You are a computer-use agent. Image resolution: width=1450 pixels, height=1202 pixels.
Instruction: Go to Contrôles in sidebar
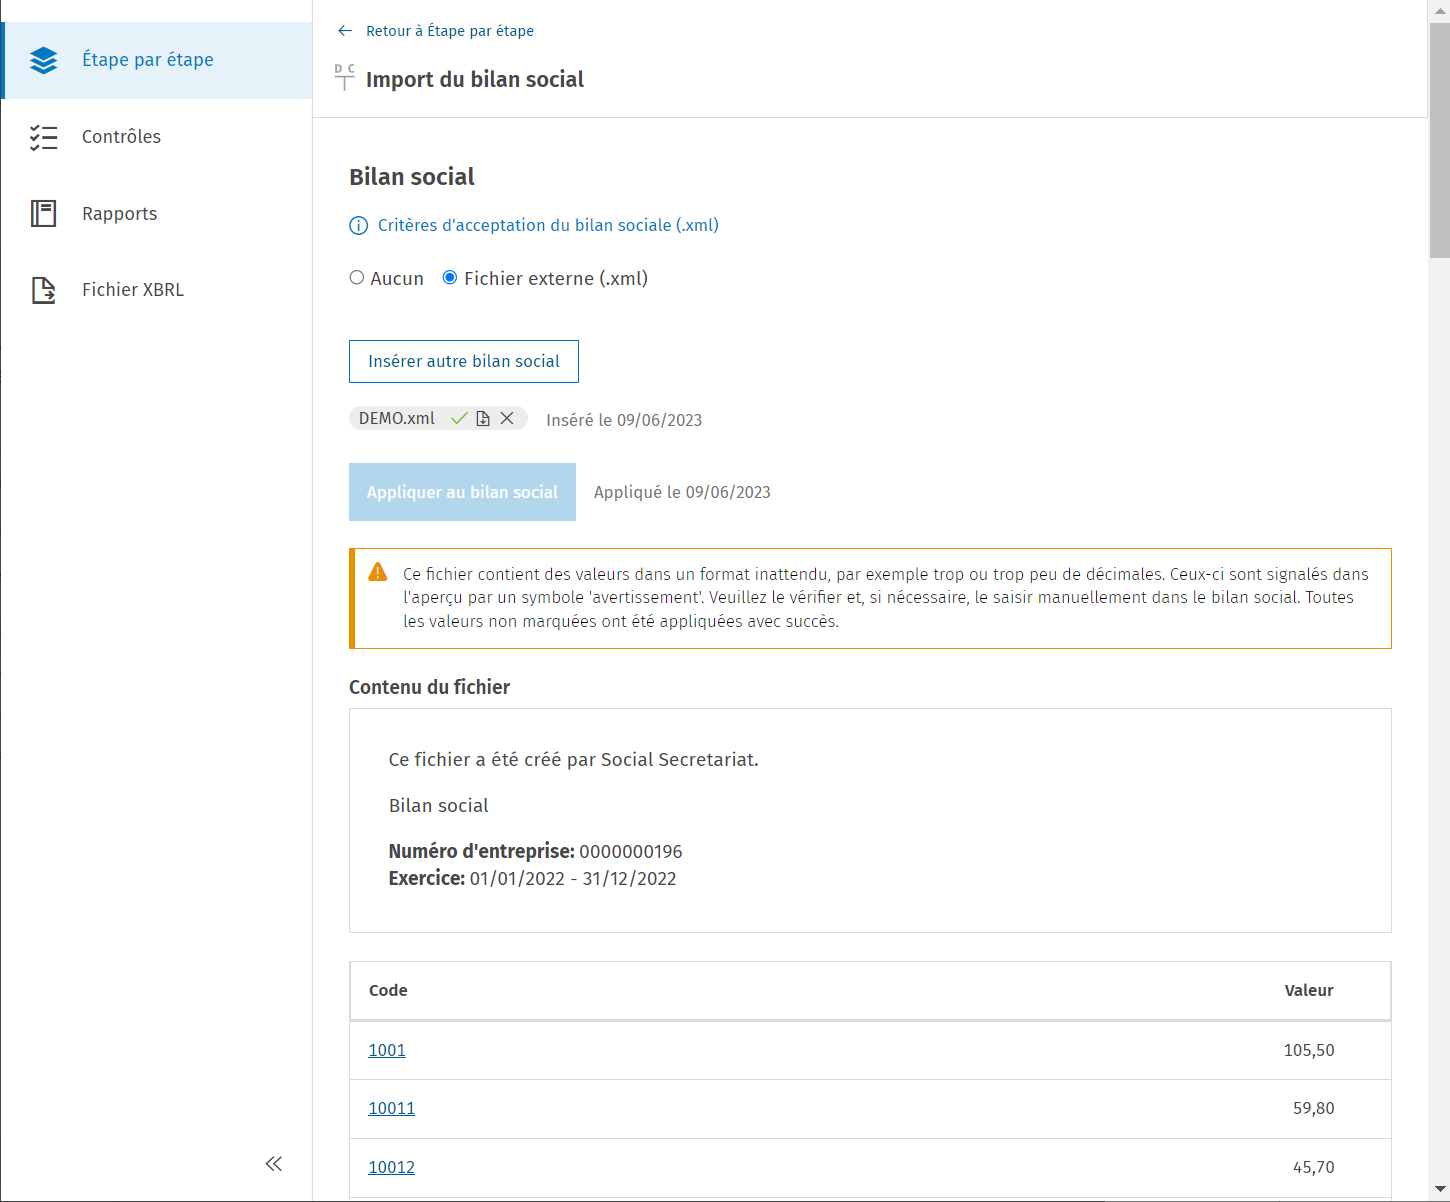point(156,137)
